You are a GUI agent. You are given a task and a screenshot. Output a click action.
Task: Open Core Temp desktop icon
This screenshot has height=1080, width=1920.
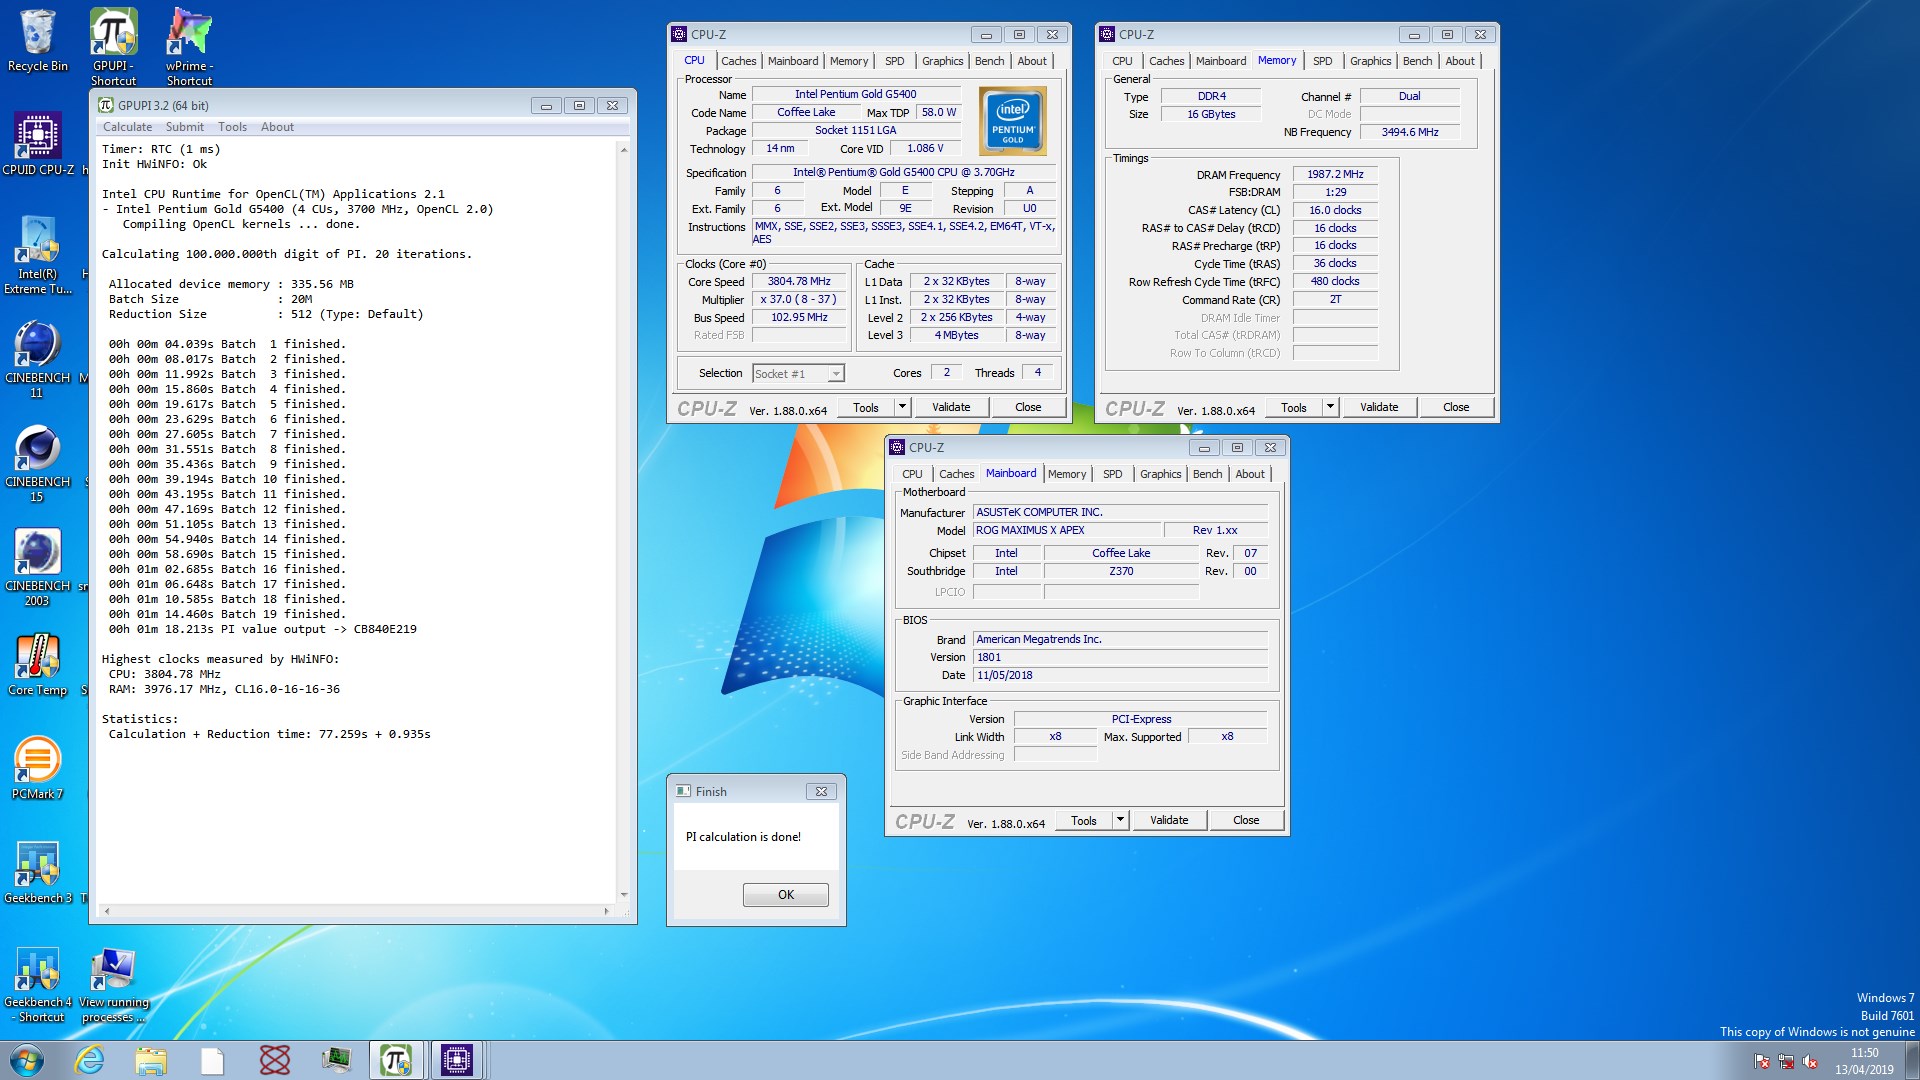tap(38, 664)
